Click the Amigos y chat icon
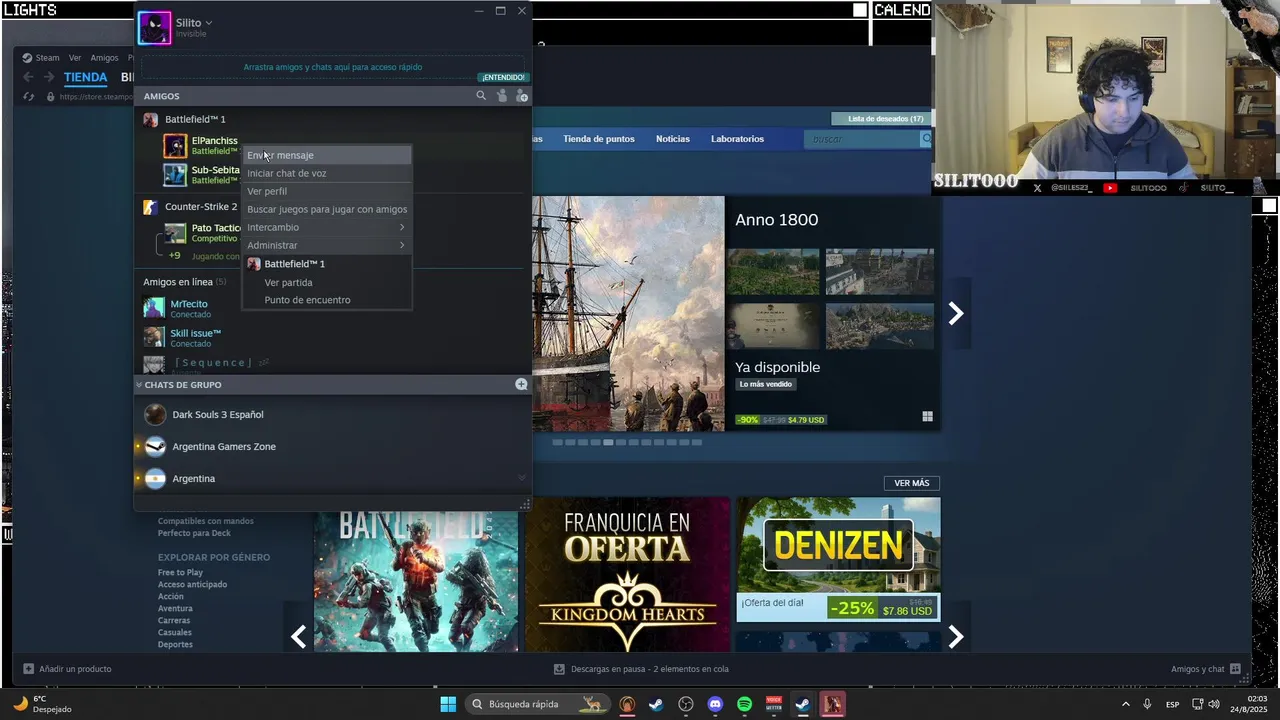The height and width of the screenshot is (720, 1280). [x=1235, y=669]
